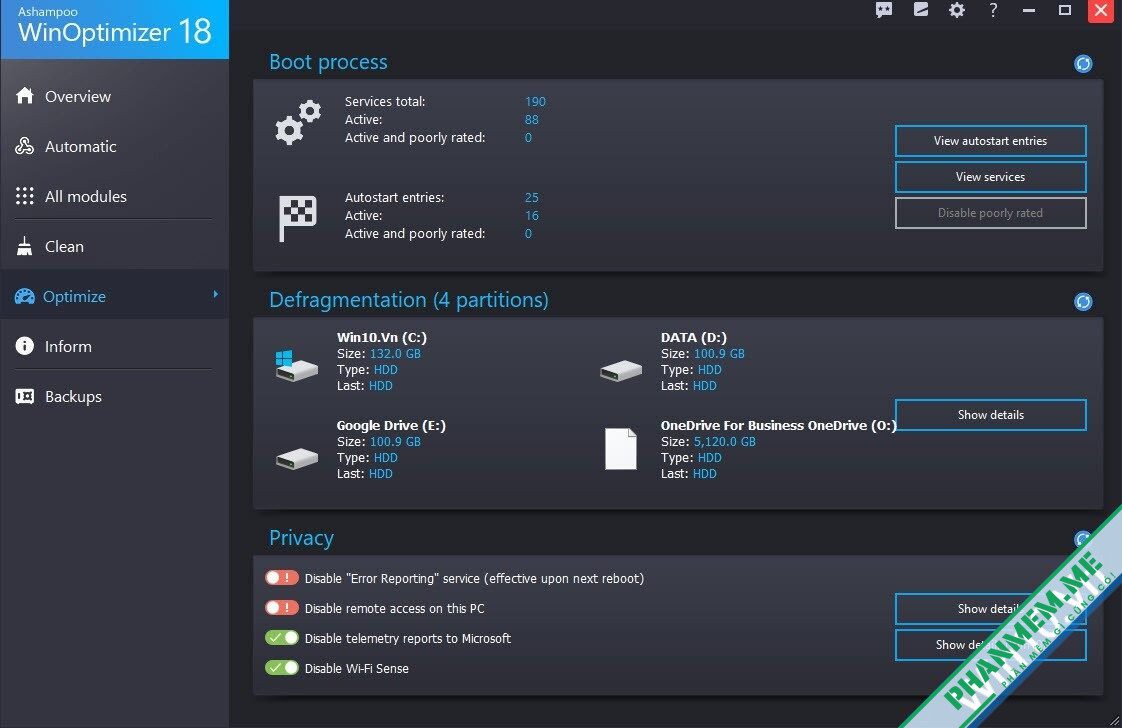The image size is (1122, 728).
Task: Open the Automatic section
Action: [114, 147]
